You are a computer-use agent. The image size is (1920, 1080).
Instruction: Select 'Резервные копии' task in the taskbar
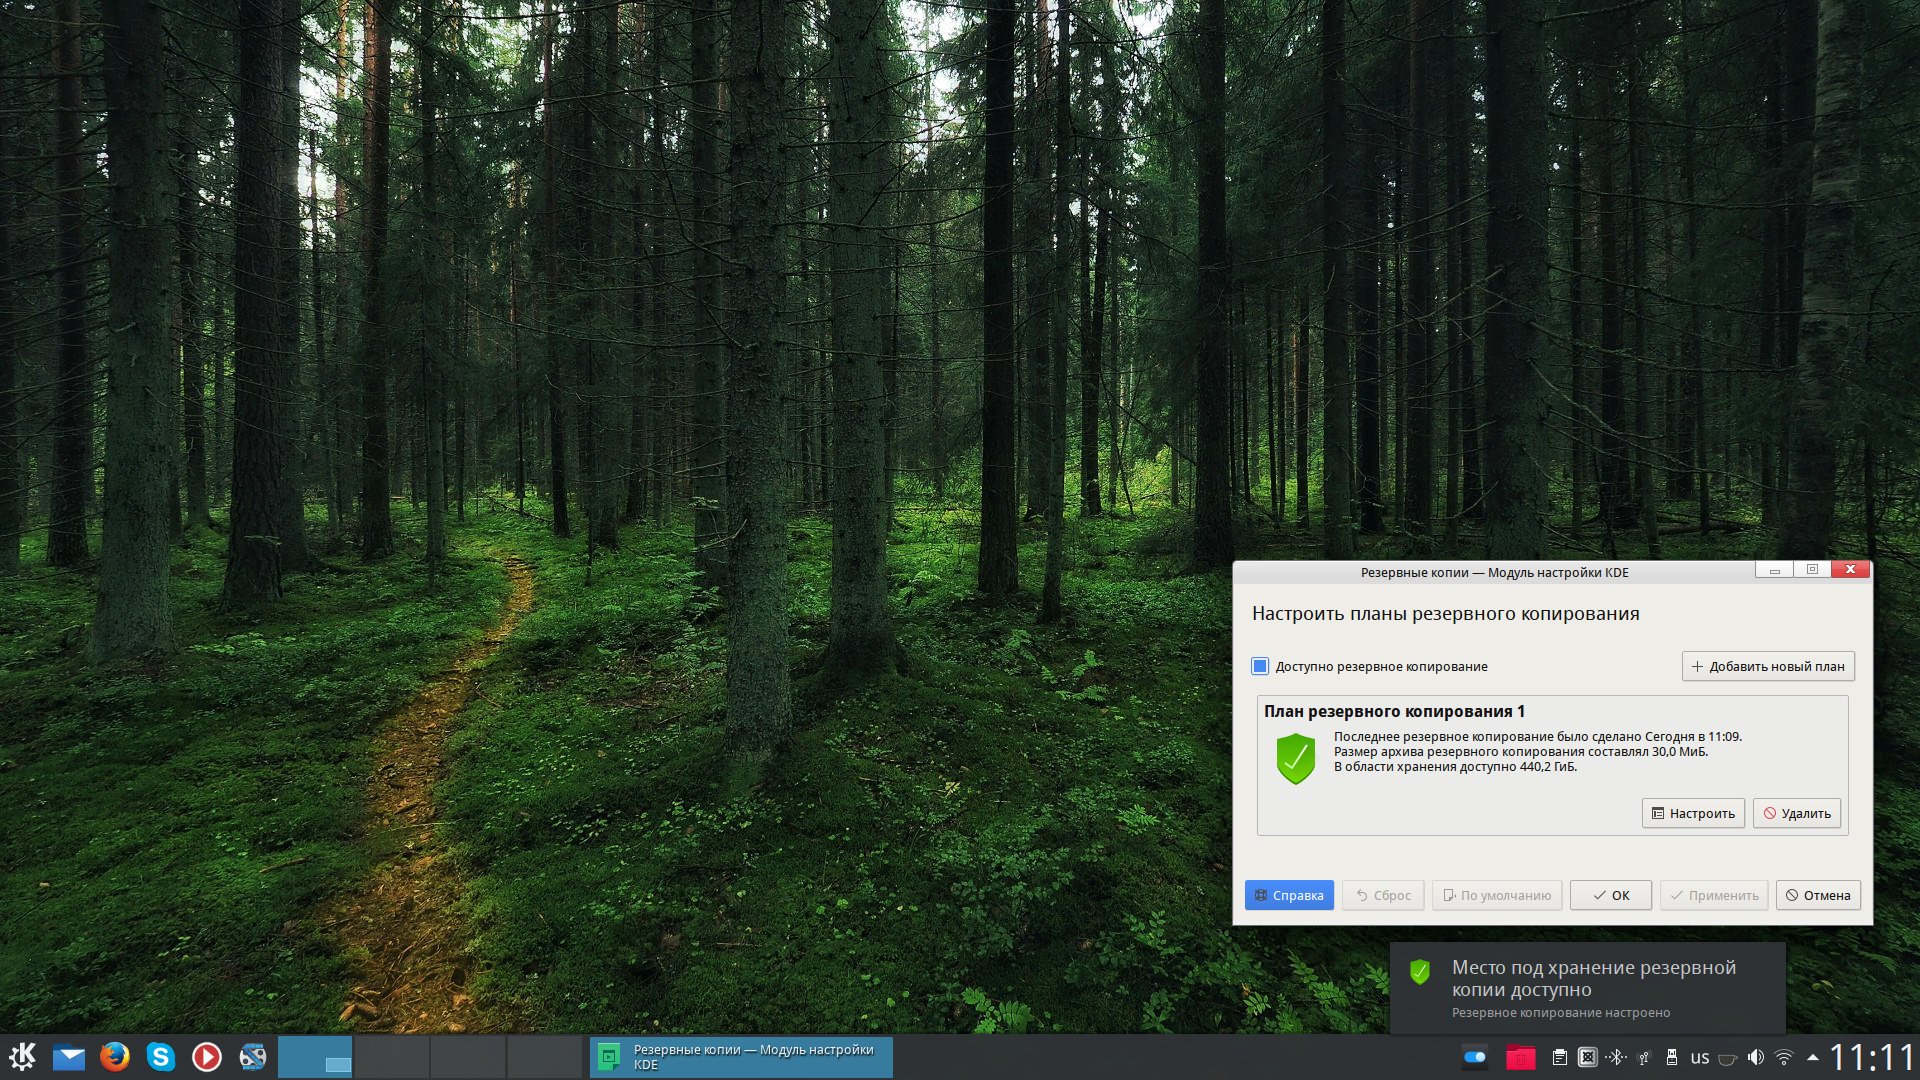(x=740, y=1057)
